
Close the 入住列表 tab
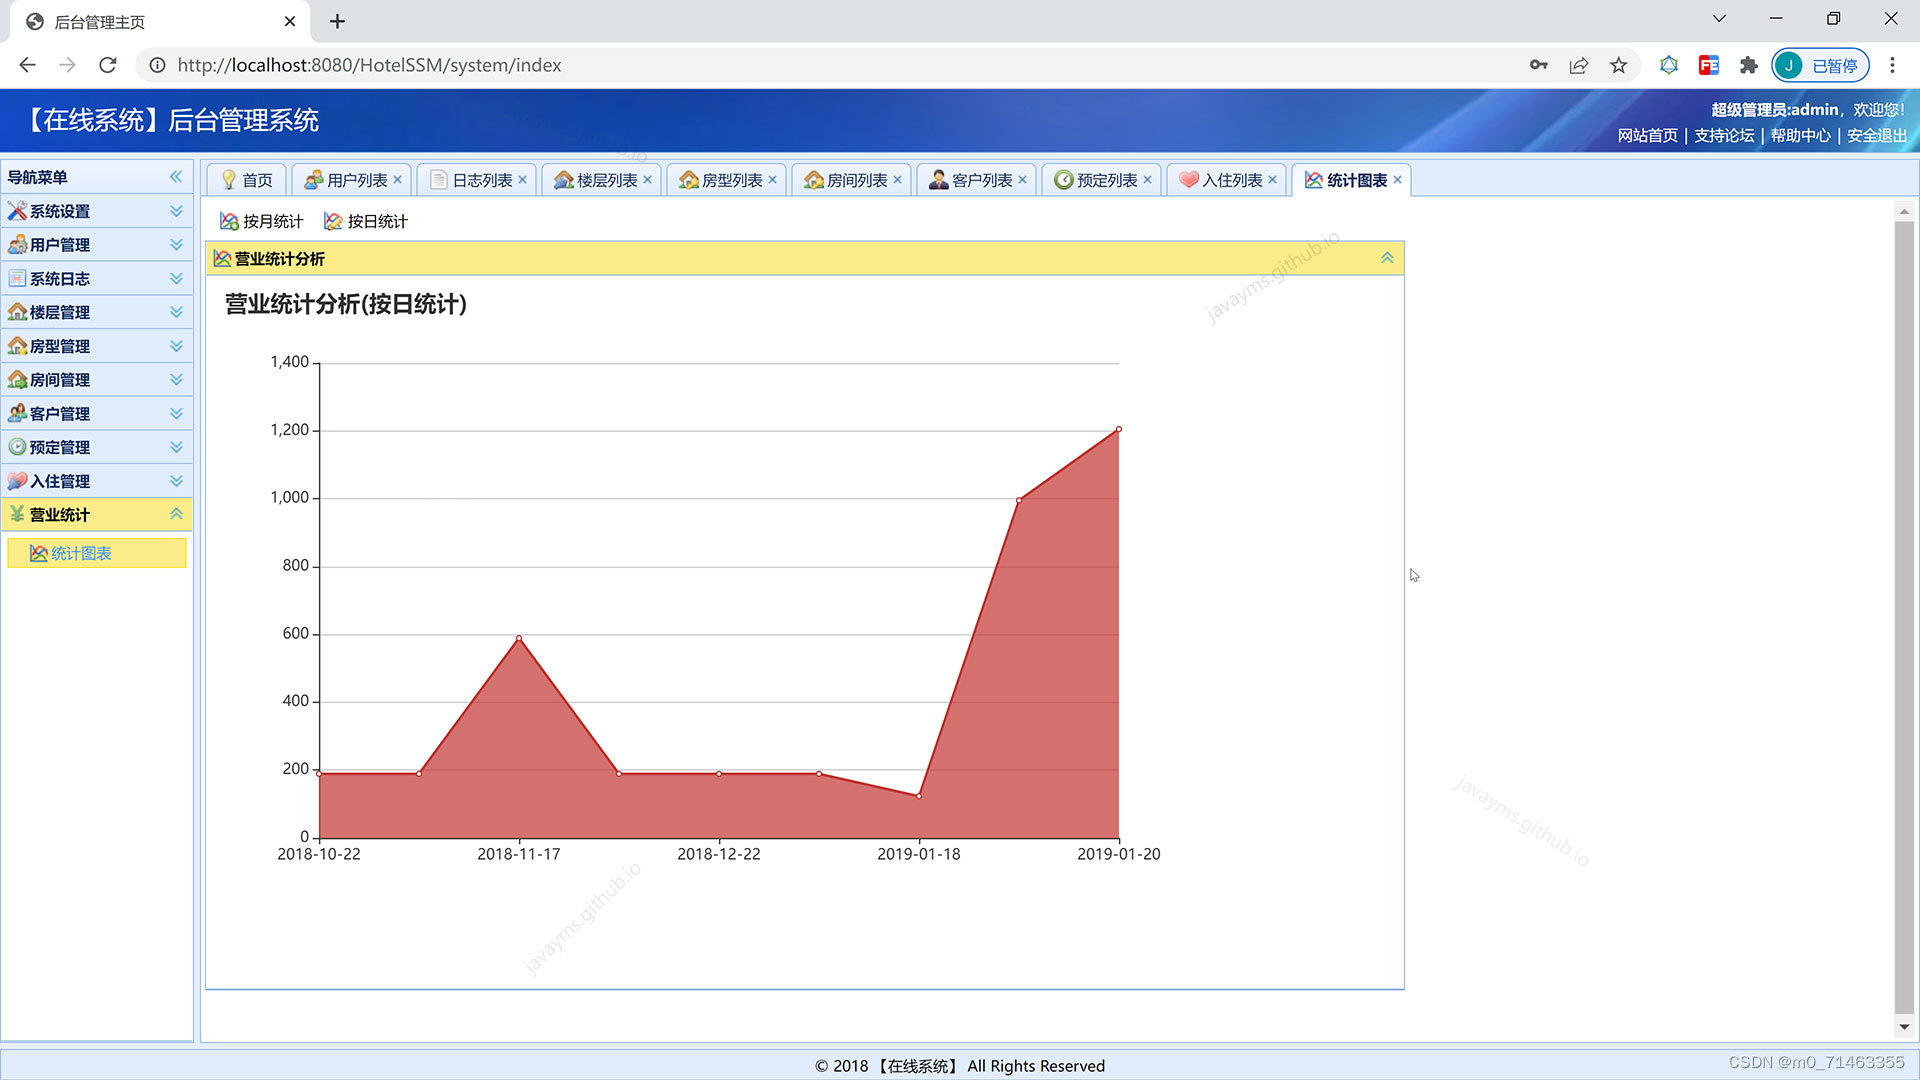[x=1272, y=180]
